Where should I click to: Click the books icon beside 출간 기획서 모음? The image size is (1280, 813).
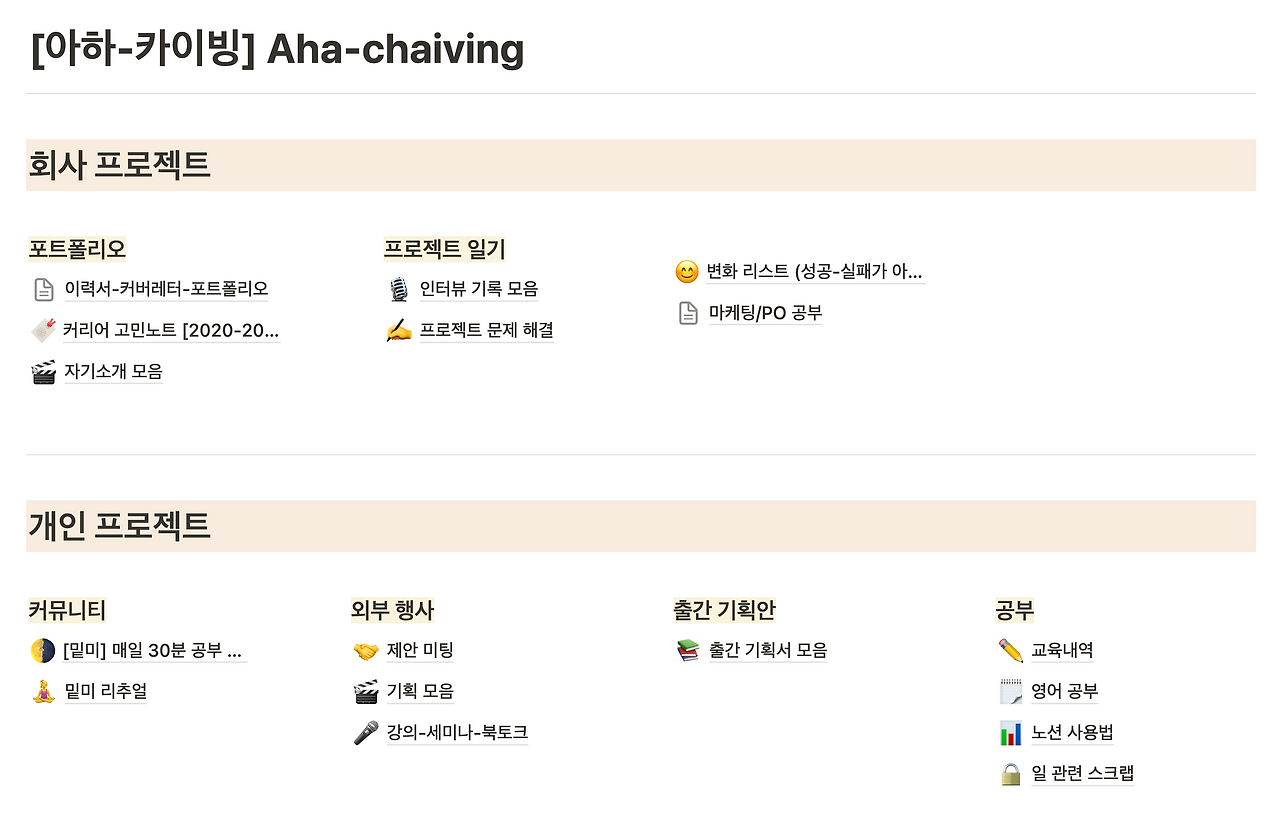688,652
